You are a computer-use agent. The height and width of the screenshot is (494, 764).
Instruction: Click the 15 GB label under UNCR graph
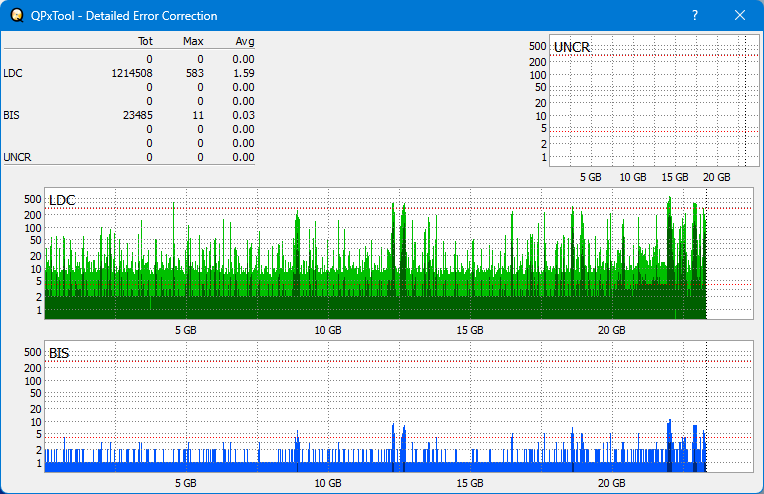[x=675, y=177]
